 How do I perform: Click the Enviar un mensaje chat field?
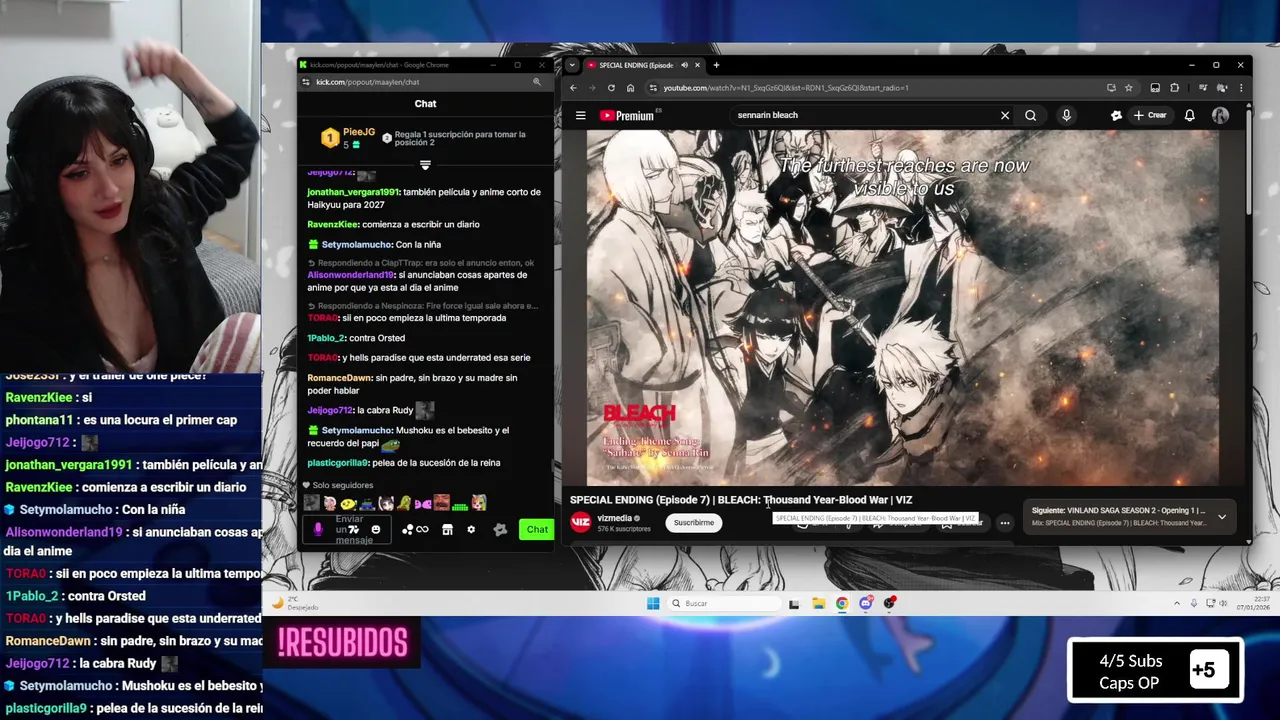349,529
